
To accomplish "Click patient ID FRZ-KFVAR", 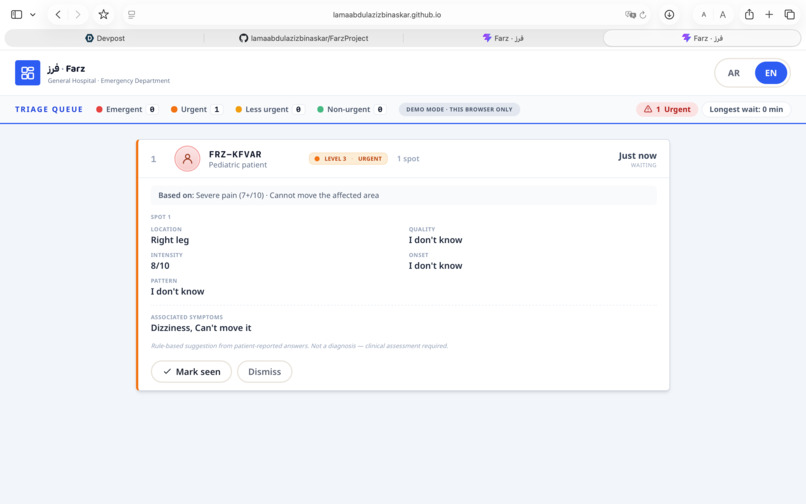I will [235, 154].
